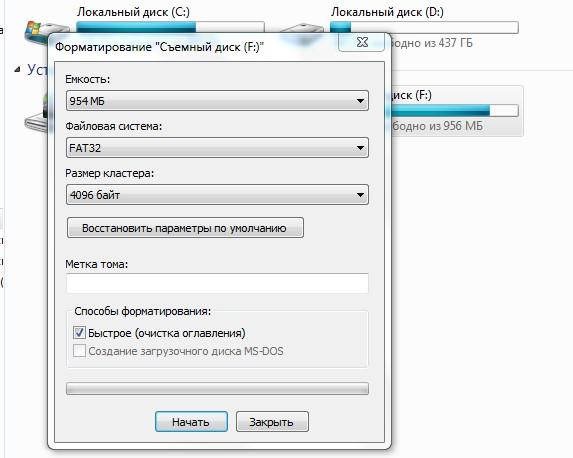The image size is (573, 458).
Task: Click the removable disk F: usage bar
Action: pyautogui.click(x=454, y=110)
